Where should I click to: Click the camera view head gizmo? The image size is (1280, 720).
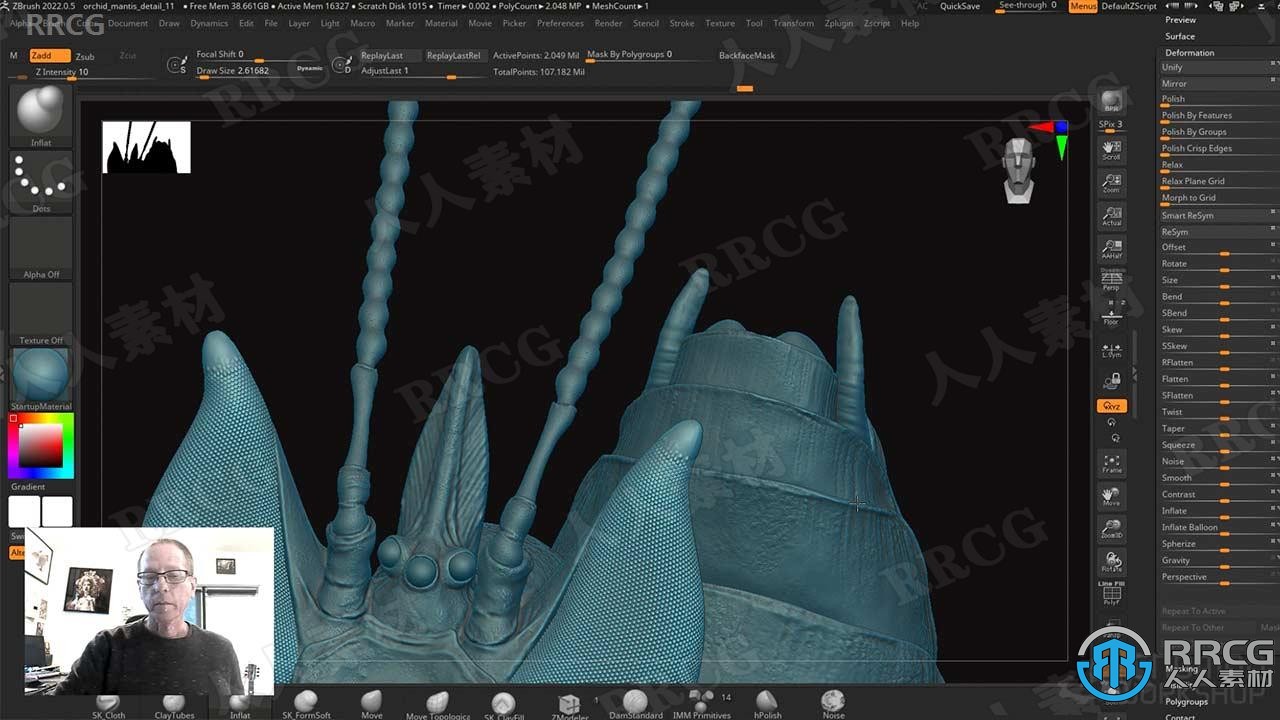(x=1018, y=171)
